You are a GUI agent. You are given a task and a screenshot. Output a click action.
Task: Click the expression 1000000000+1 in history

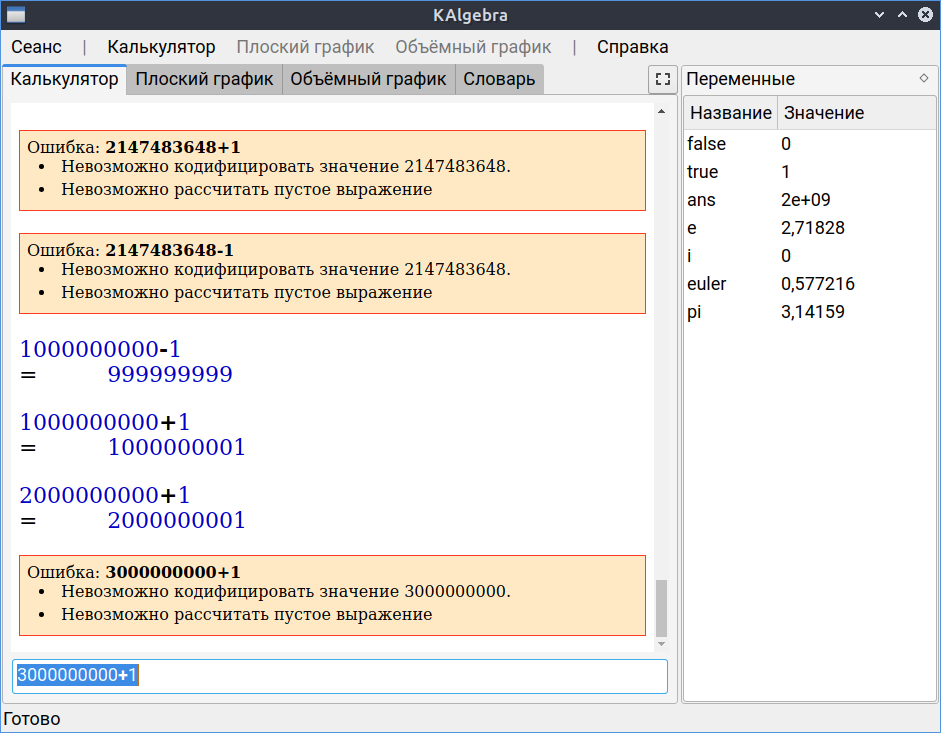click(x=104, y=423)
